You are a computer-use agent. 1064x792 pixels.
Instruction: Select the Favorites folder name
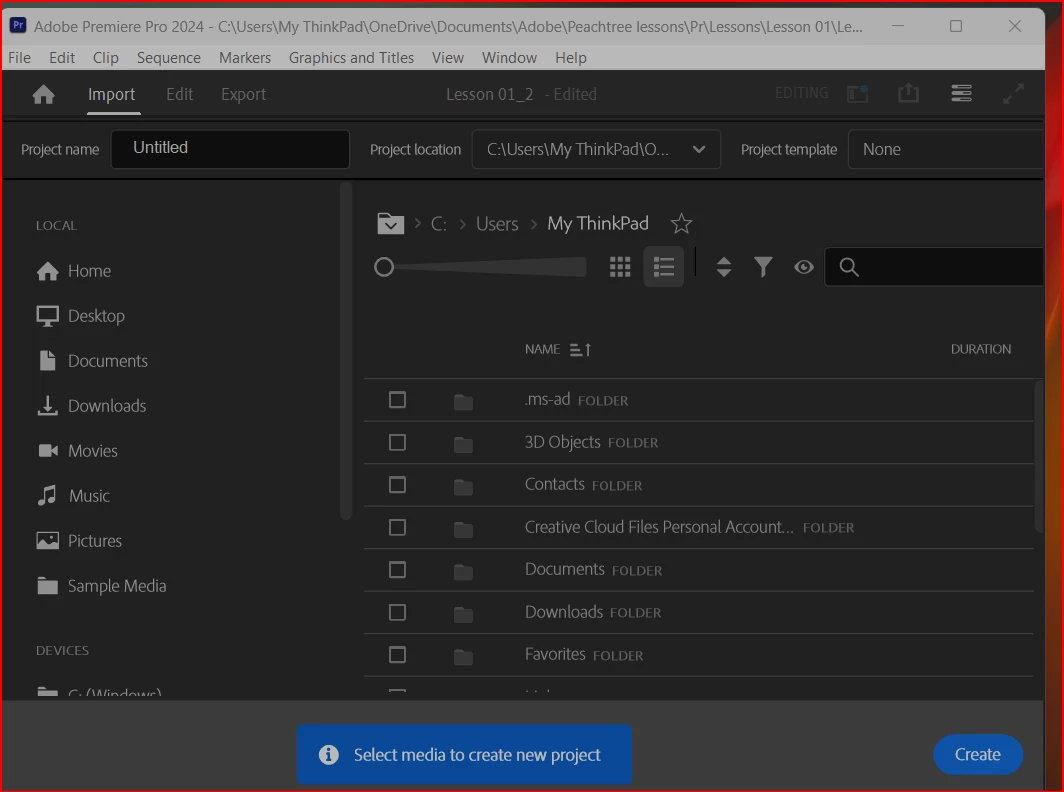555,654
